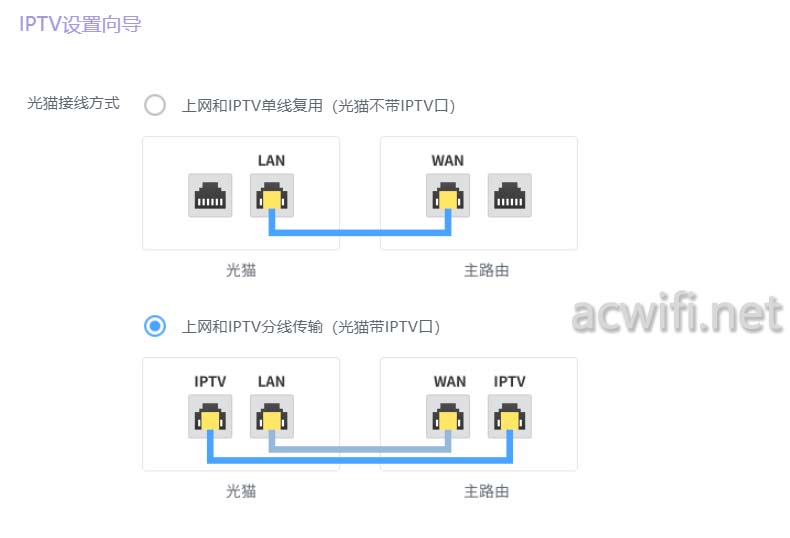Click the 主路由 caption under bottom diagram
Viewport: 790px width, 538px height.
(486, 491)
